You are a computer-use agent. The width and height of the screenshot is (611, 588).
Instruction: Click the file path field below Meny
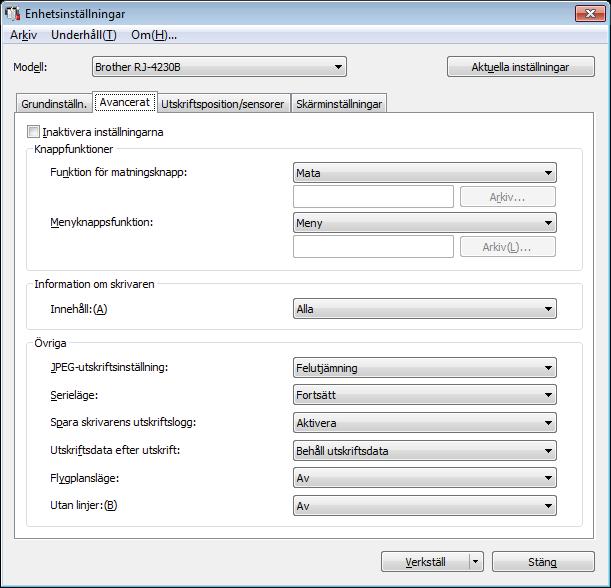373,247
